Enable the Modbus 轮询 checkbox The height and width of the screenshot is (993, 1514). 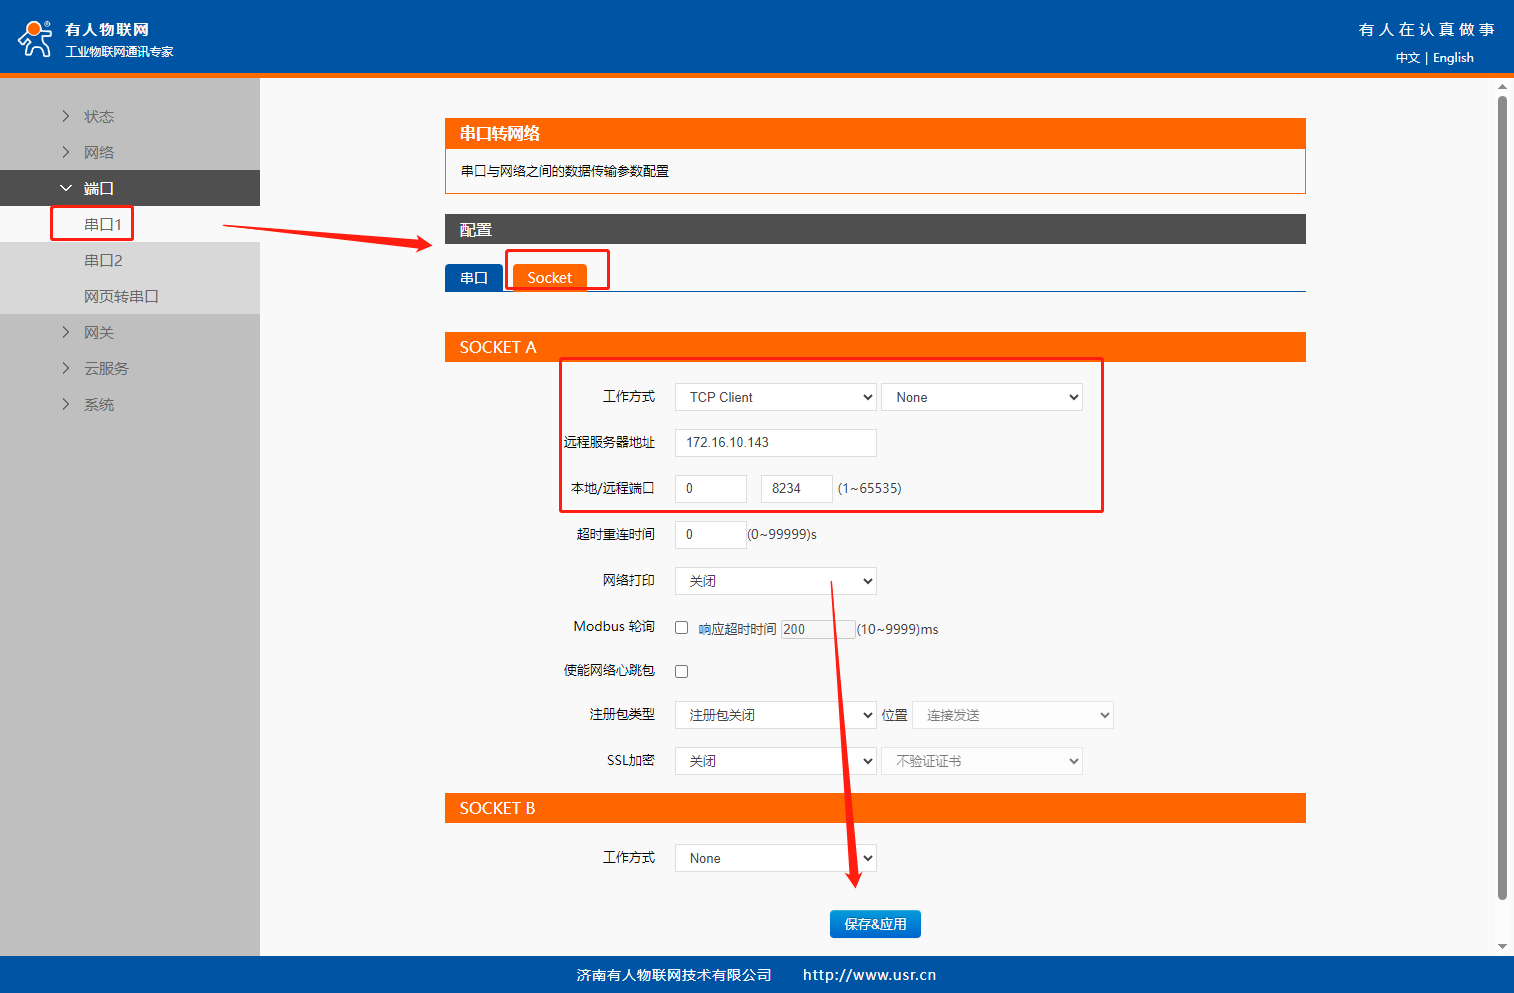click(682, 628)
